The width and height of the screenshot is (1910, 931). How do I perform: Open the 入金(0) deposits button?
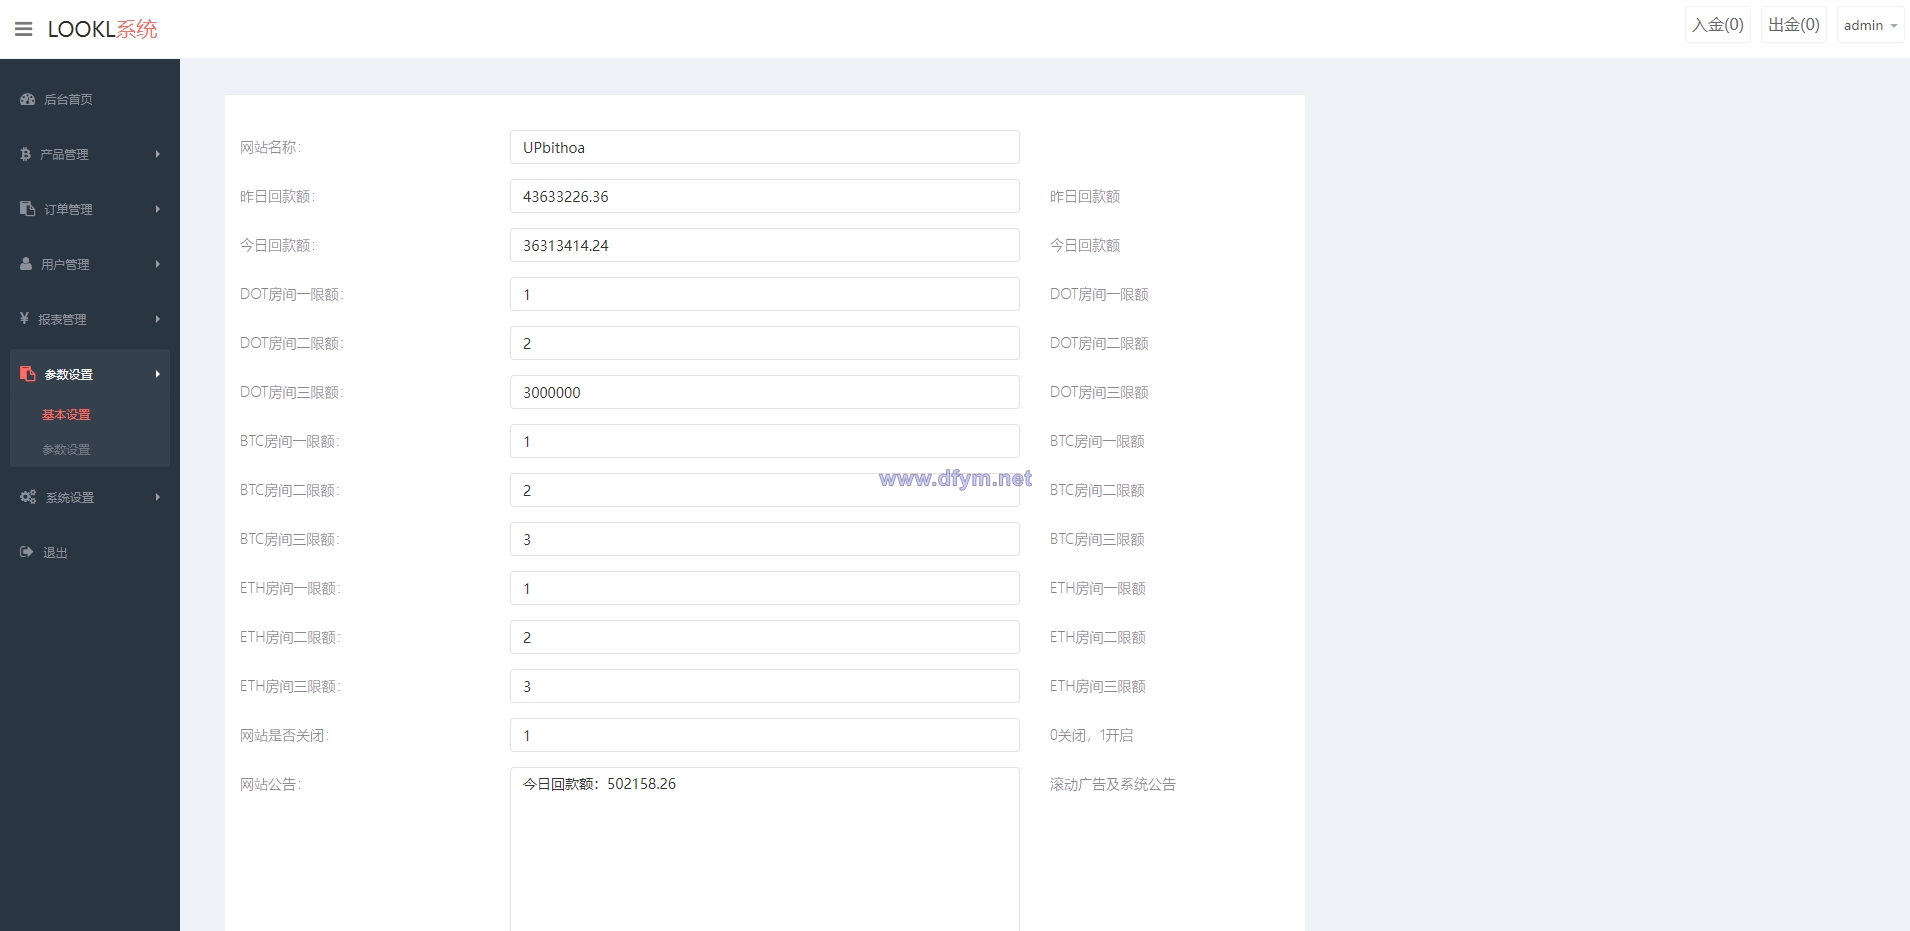[1718, 25]
